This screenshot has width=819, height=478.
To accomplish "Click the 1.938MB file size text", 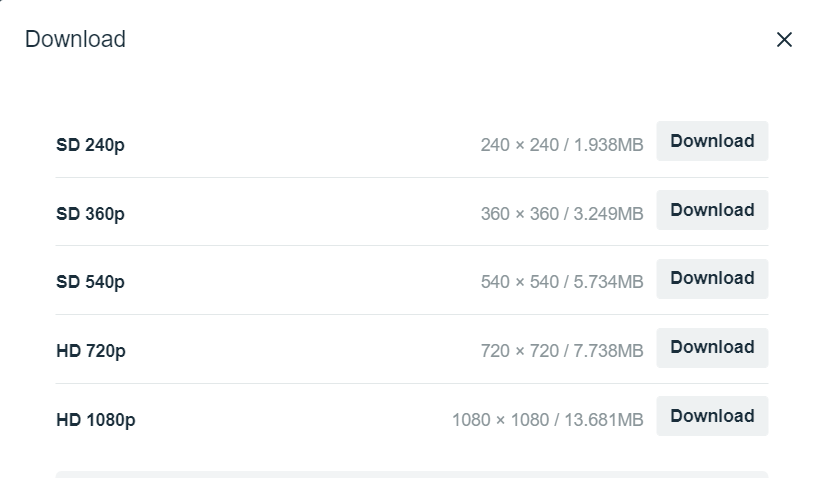I will pos(608,145).
